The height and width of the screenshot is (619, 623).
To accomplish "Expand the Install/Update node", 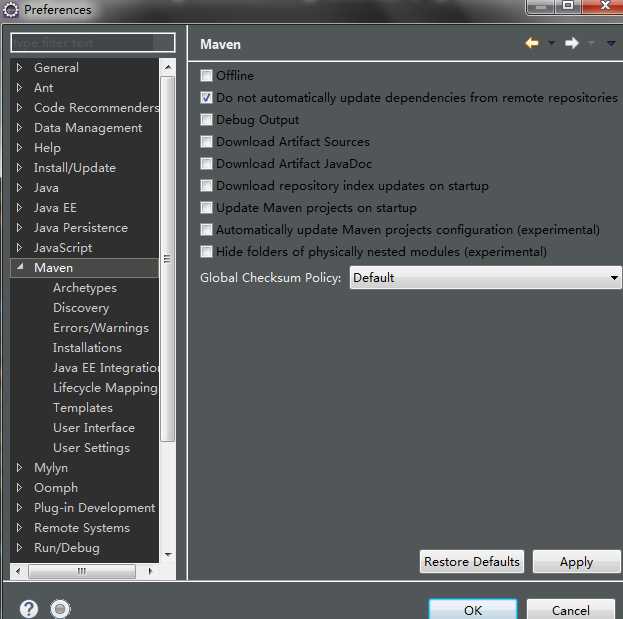I will click(x=19, y=167).
